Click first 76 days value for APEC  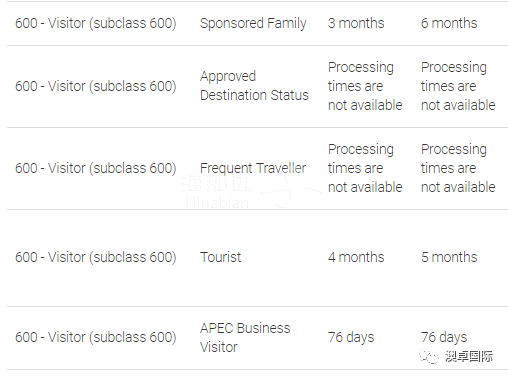351,337
